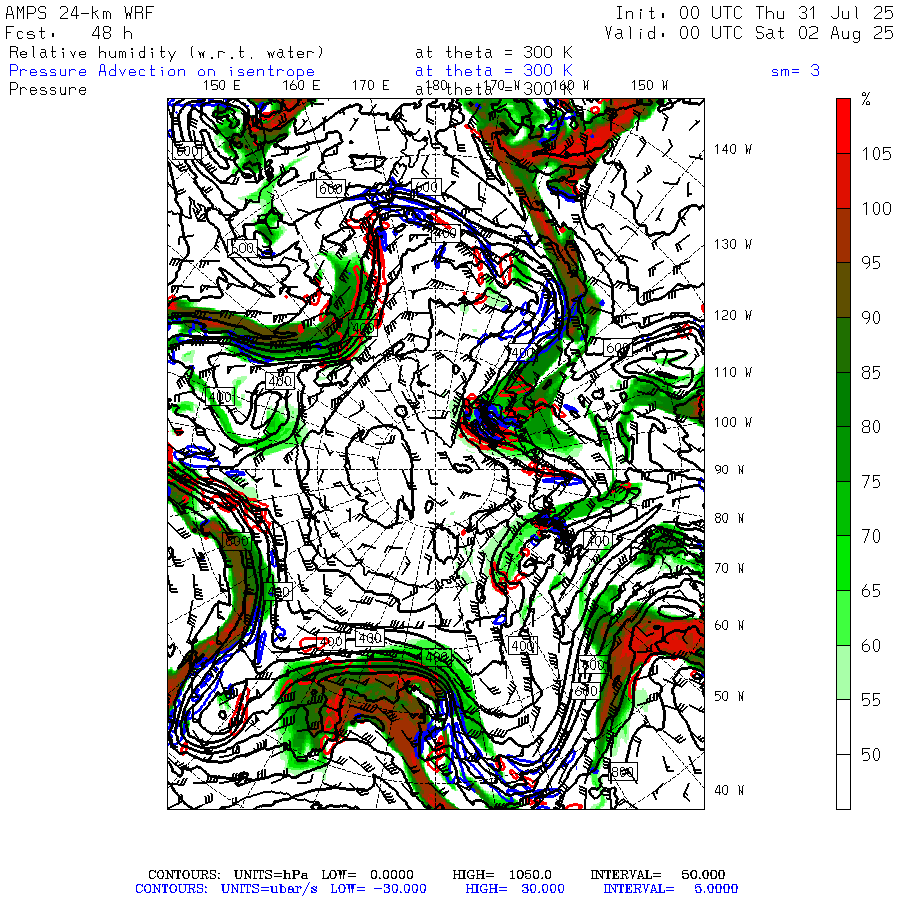
Task: Select the blue 'sm= 3' smoothing text
Action: (795, 71)
